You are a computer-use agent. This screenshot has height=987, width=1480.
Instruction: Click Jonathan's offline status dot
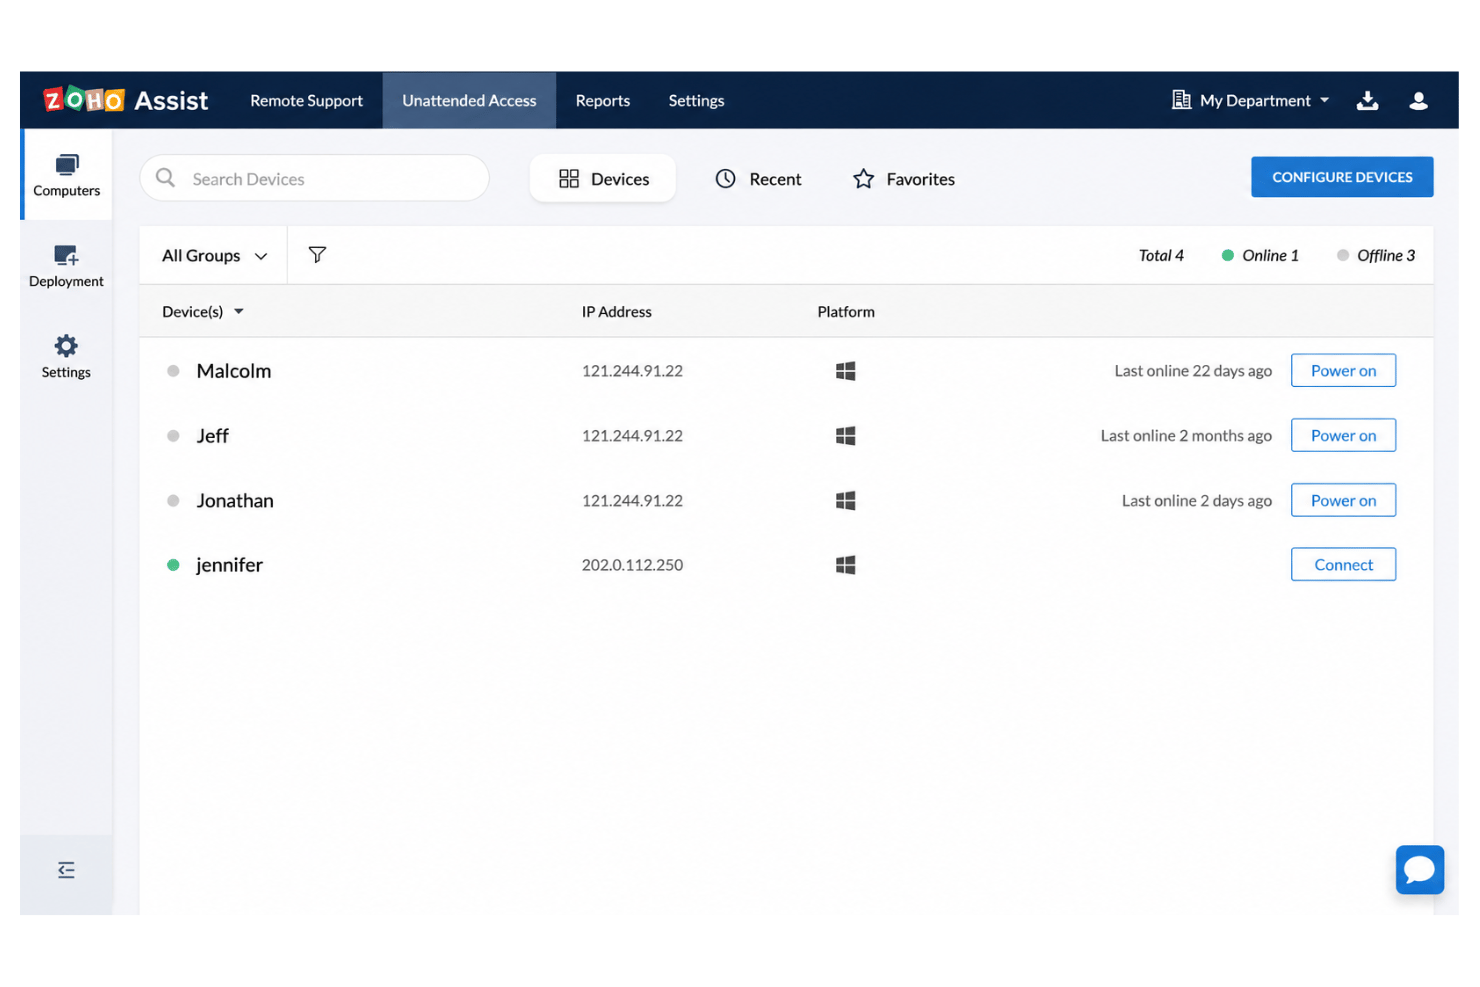tap(173, 501)
